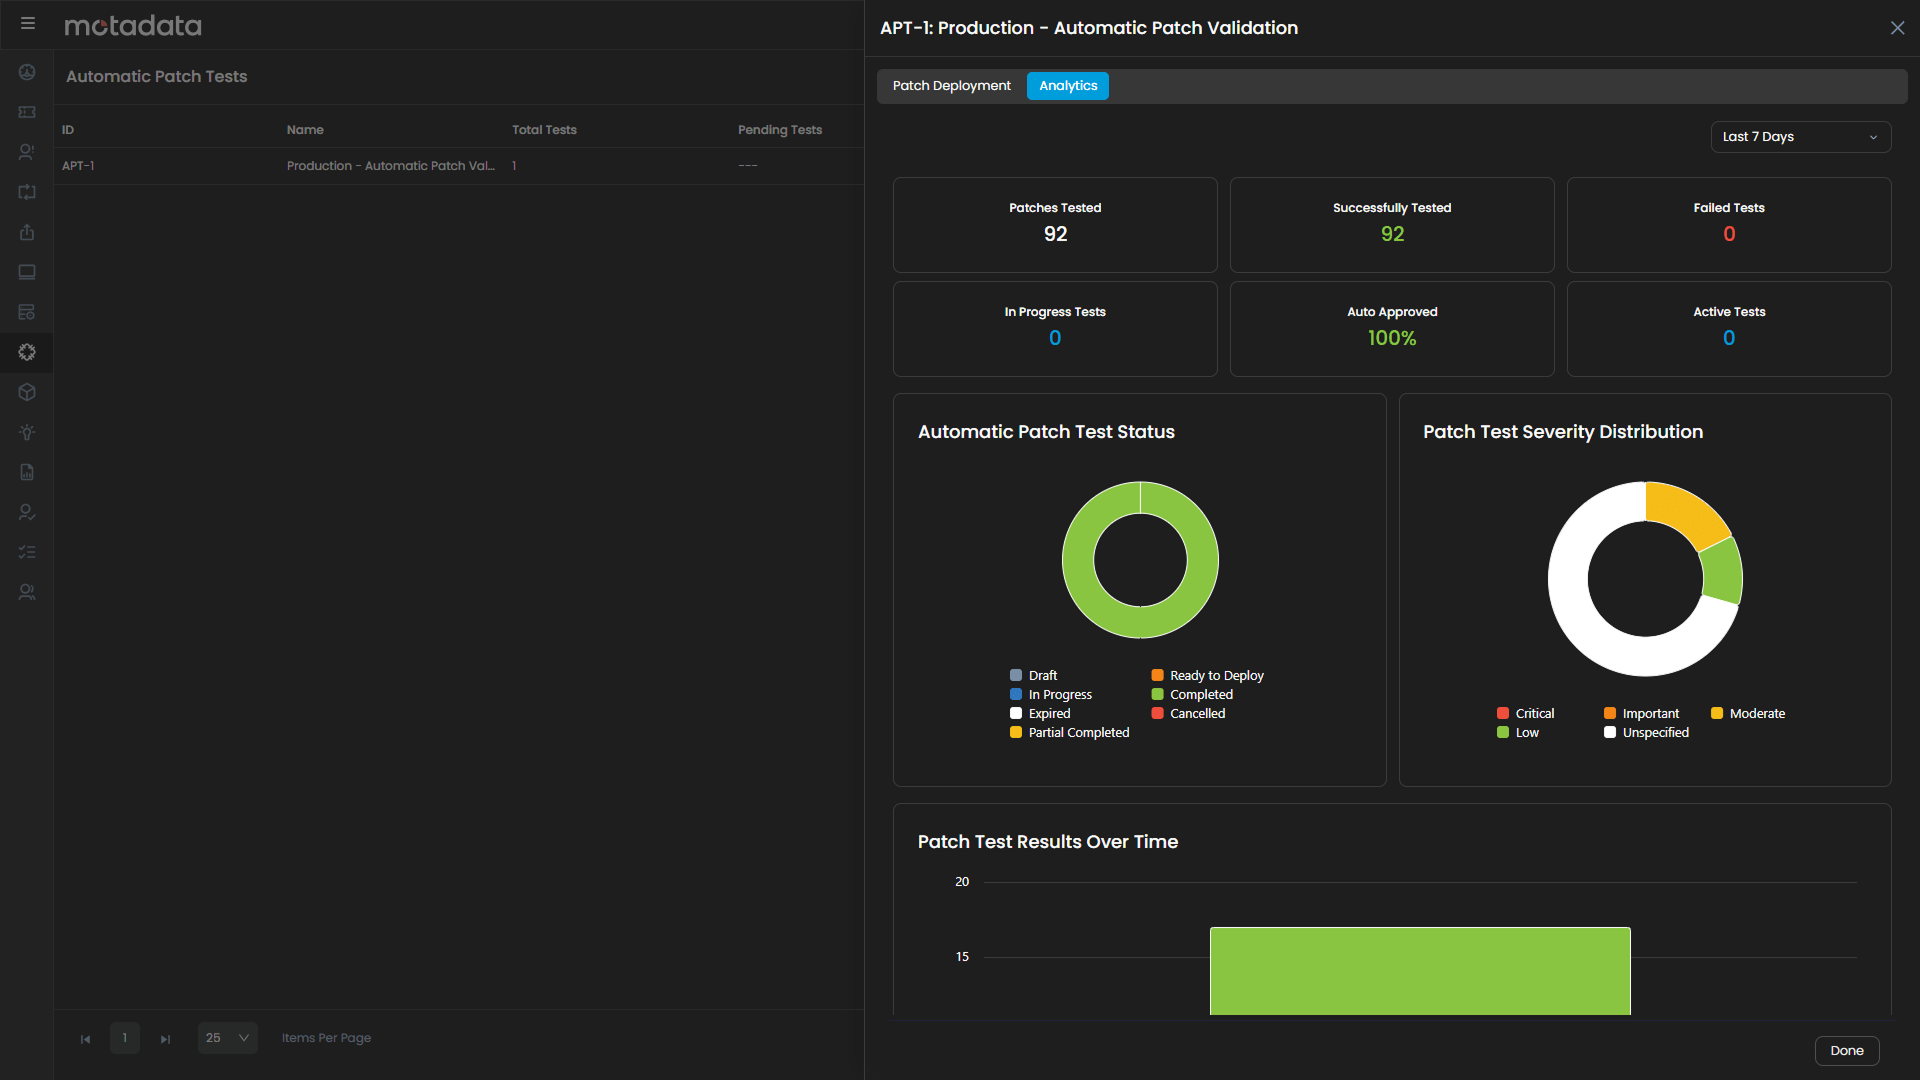The image size is (1920, 1080).
Task: Open the Last 7 Days dropdown
Action: (1799, 137)
